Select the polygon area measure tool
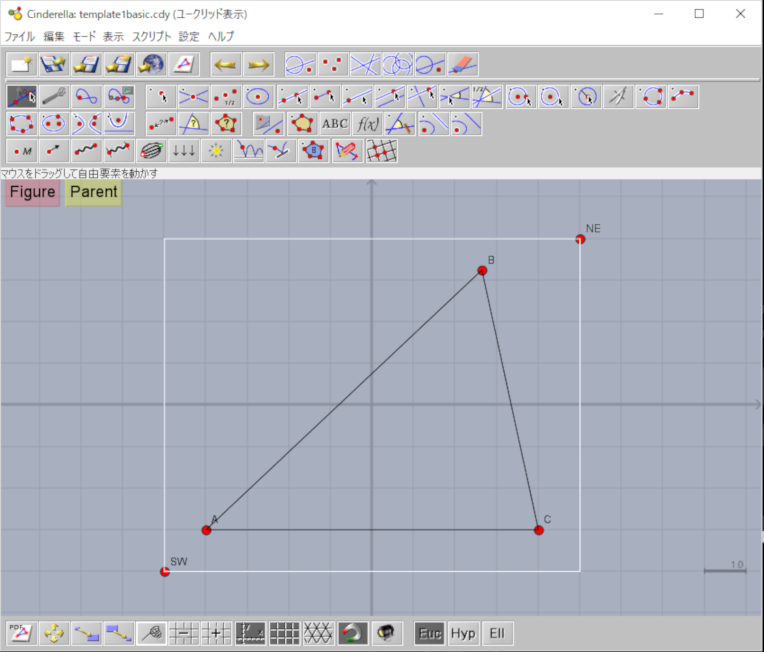The width and height of the screenshot is (764, 652). 226,124
